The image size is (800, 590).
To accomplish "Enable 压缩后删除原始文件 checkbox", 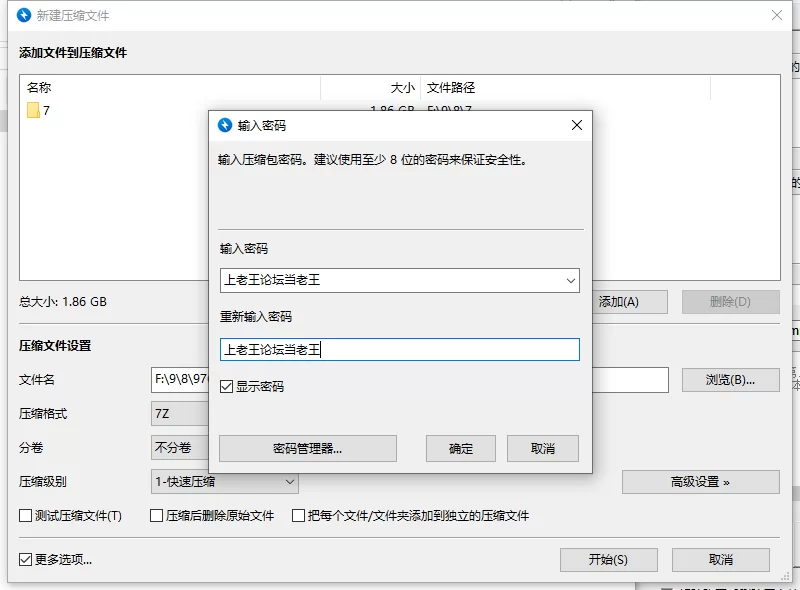I will tap(157, 515).
